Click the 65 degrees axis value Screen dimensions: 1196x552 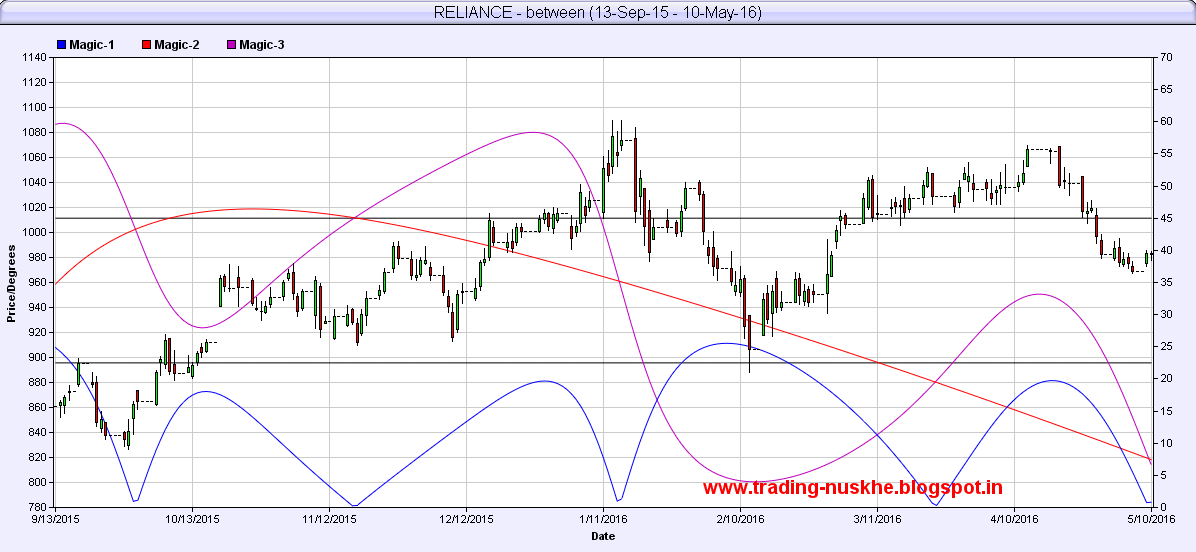(x=1165, y=89)
